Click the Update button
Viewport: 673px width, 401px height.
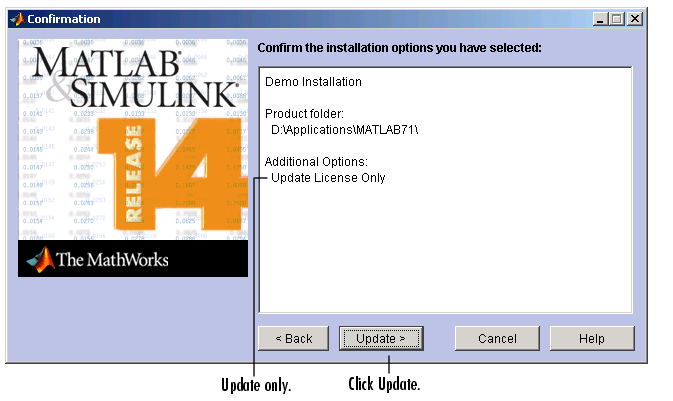381,338
